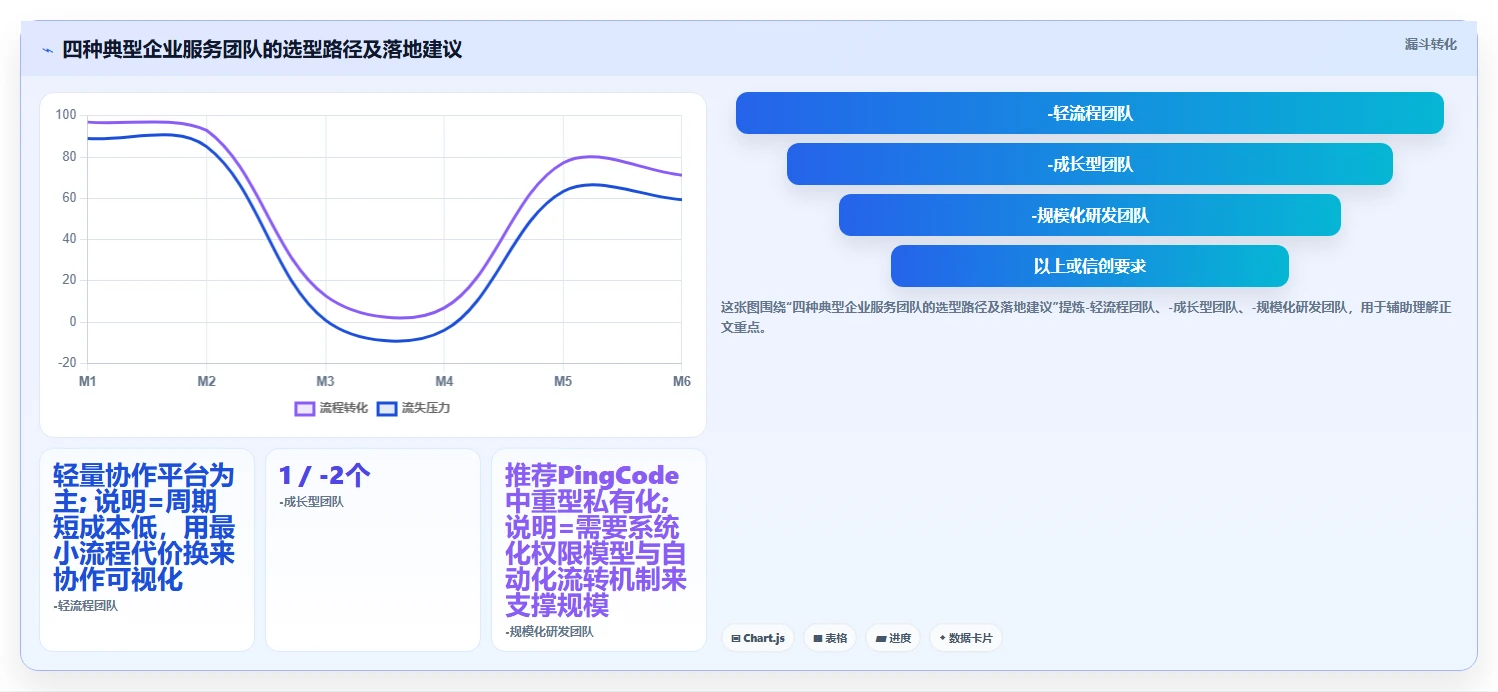Image resolution: width=1498 pixels, height=692 pixels.
Task: Click the M2 axis label
Action: (207, 381)
